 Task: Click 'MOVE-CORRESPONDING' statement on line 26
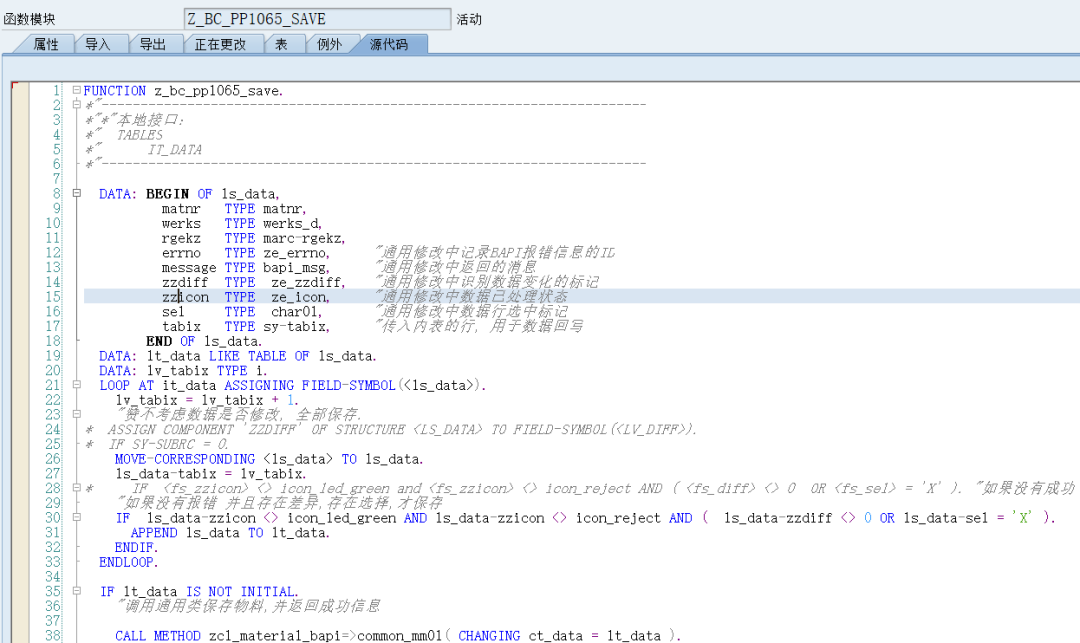point(185,459)
